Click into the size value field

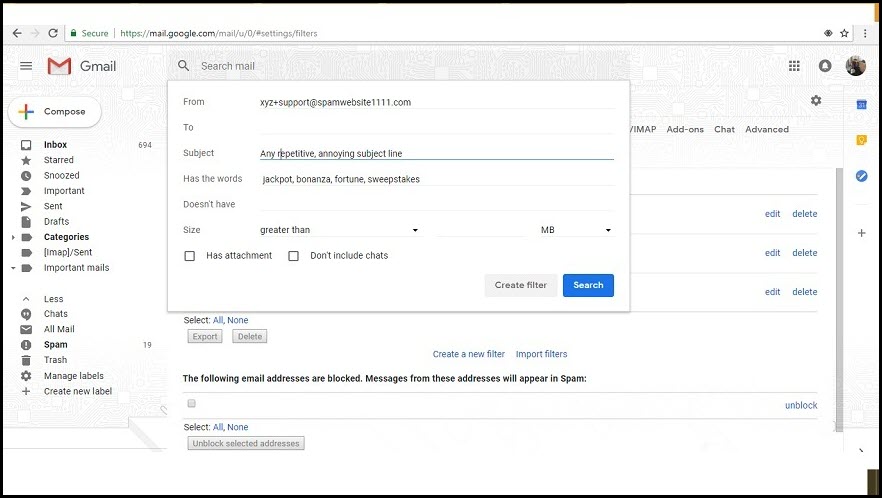pyautogui.click(x=481, y=230)
